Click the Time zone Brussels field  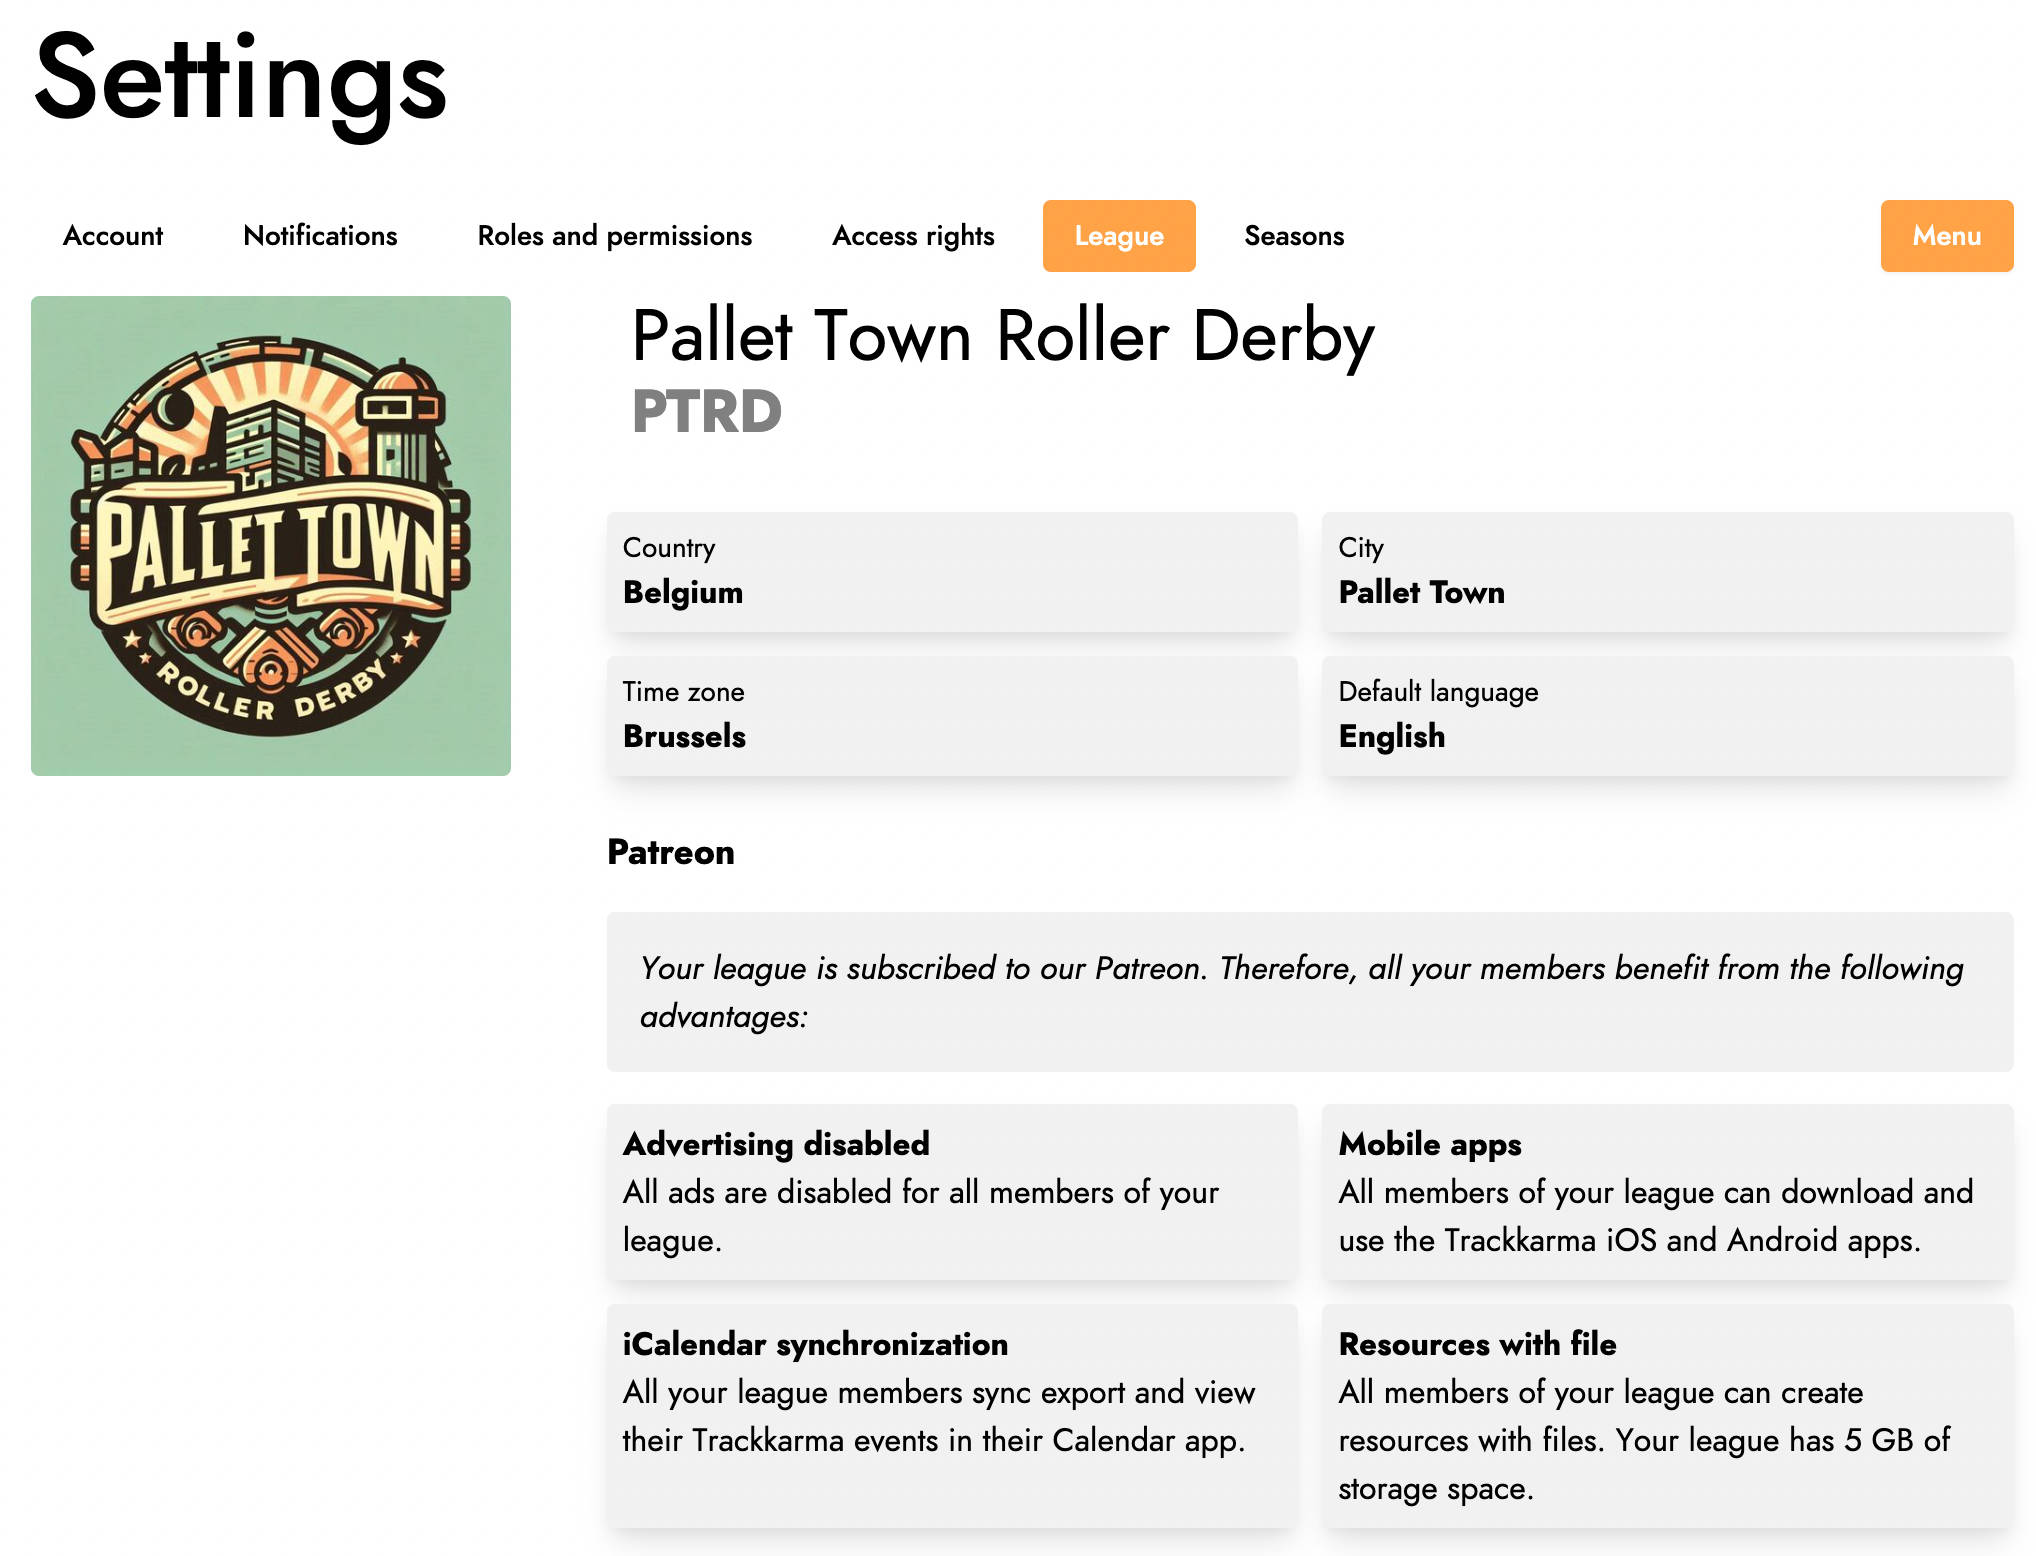[x=952, y=716]
